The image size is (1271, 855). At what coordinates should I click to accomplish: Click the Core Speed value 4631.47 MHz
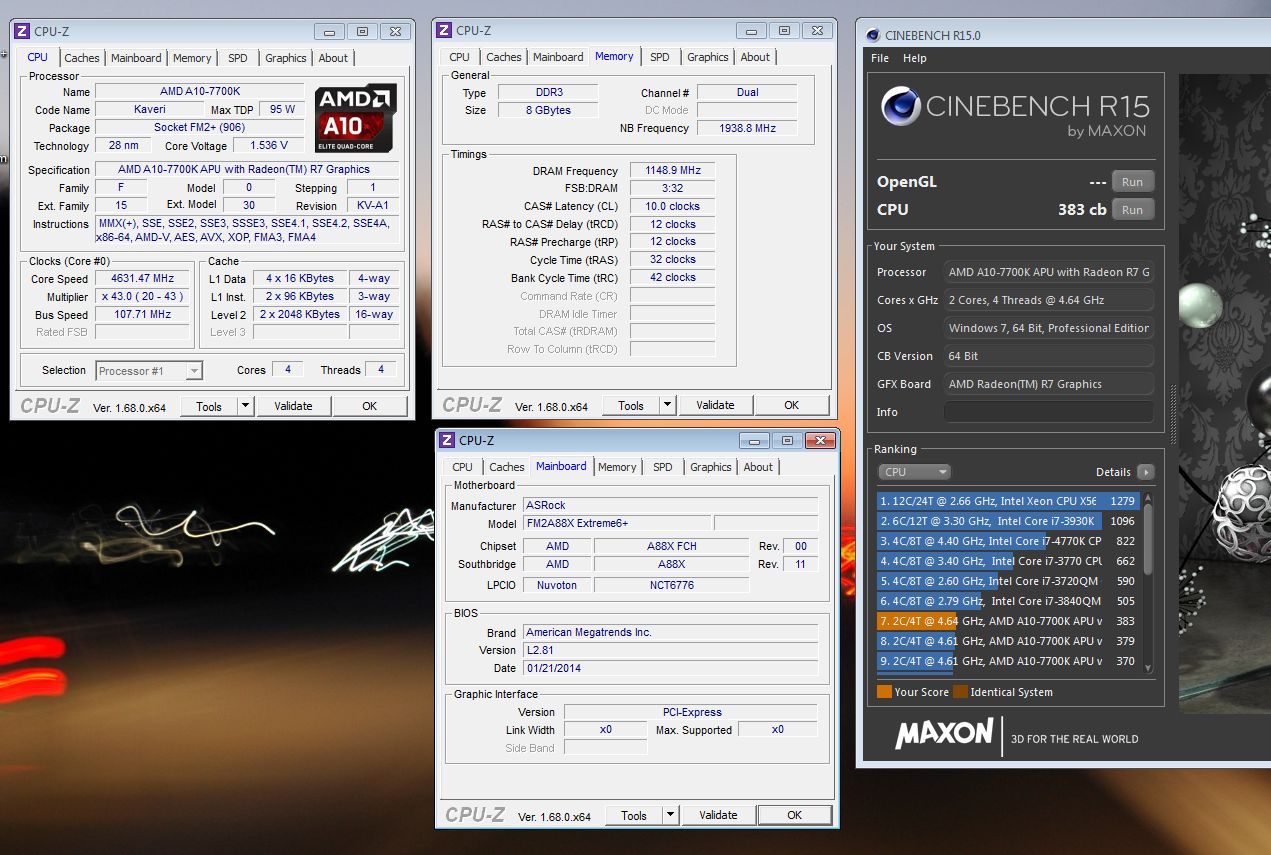pos(143,279)
